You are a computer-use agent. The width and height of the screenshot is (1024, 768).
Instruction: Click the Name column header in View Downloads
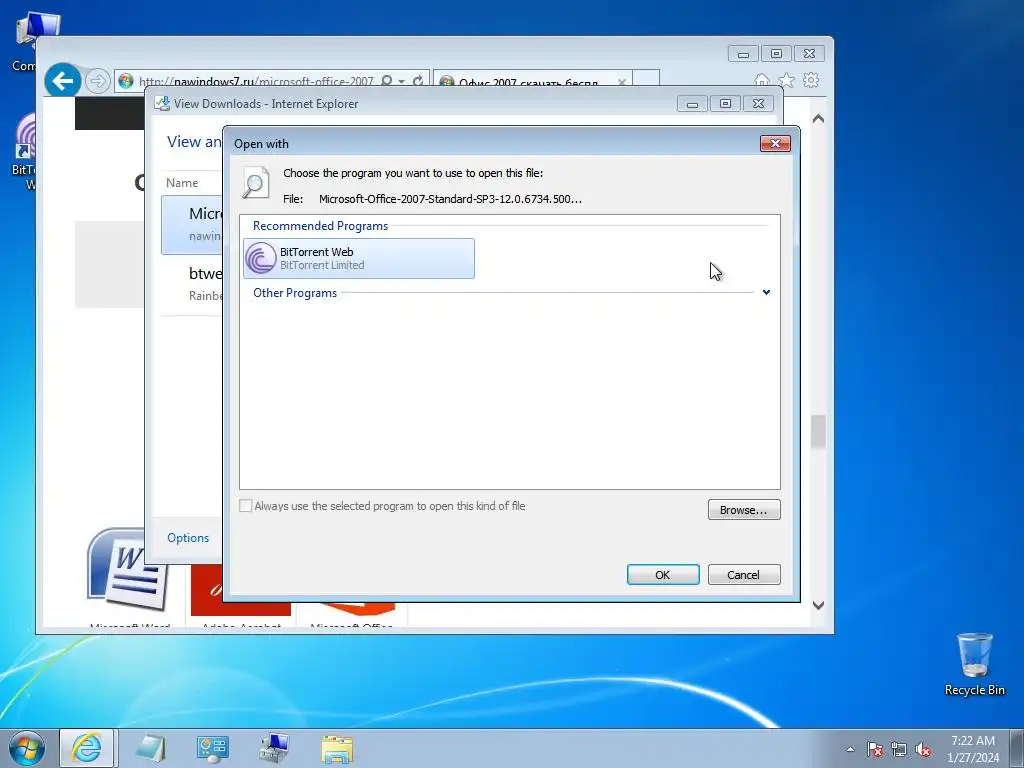pos(182,183)
